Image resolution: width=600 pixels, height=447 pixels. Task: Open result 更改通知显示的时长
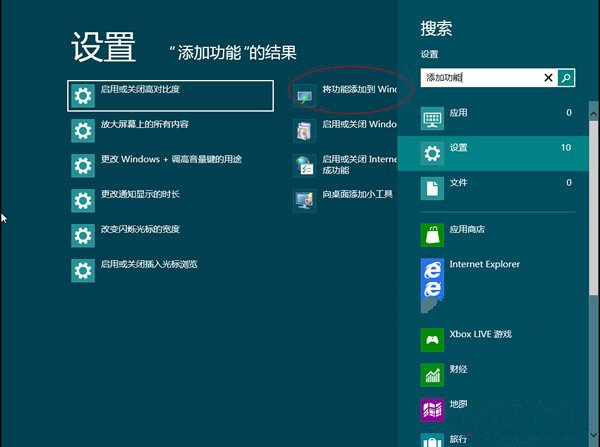pos(140,194)
